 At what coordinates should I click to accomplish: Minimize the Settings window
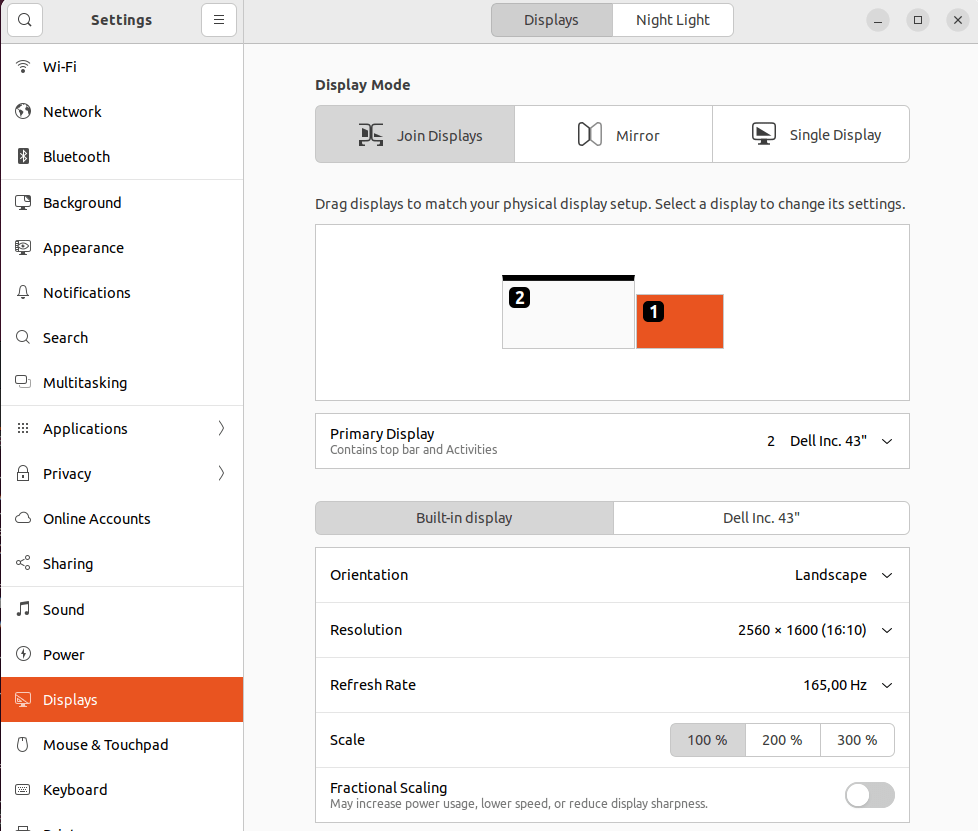click(x=878, y=21)
